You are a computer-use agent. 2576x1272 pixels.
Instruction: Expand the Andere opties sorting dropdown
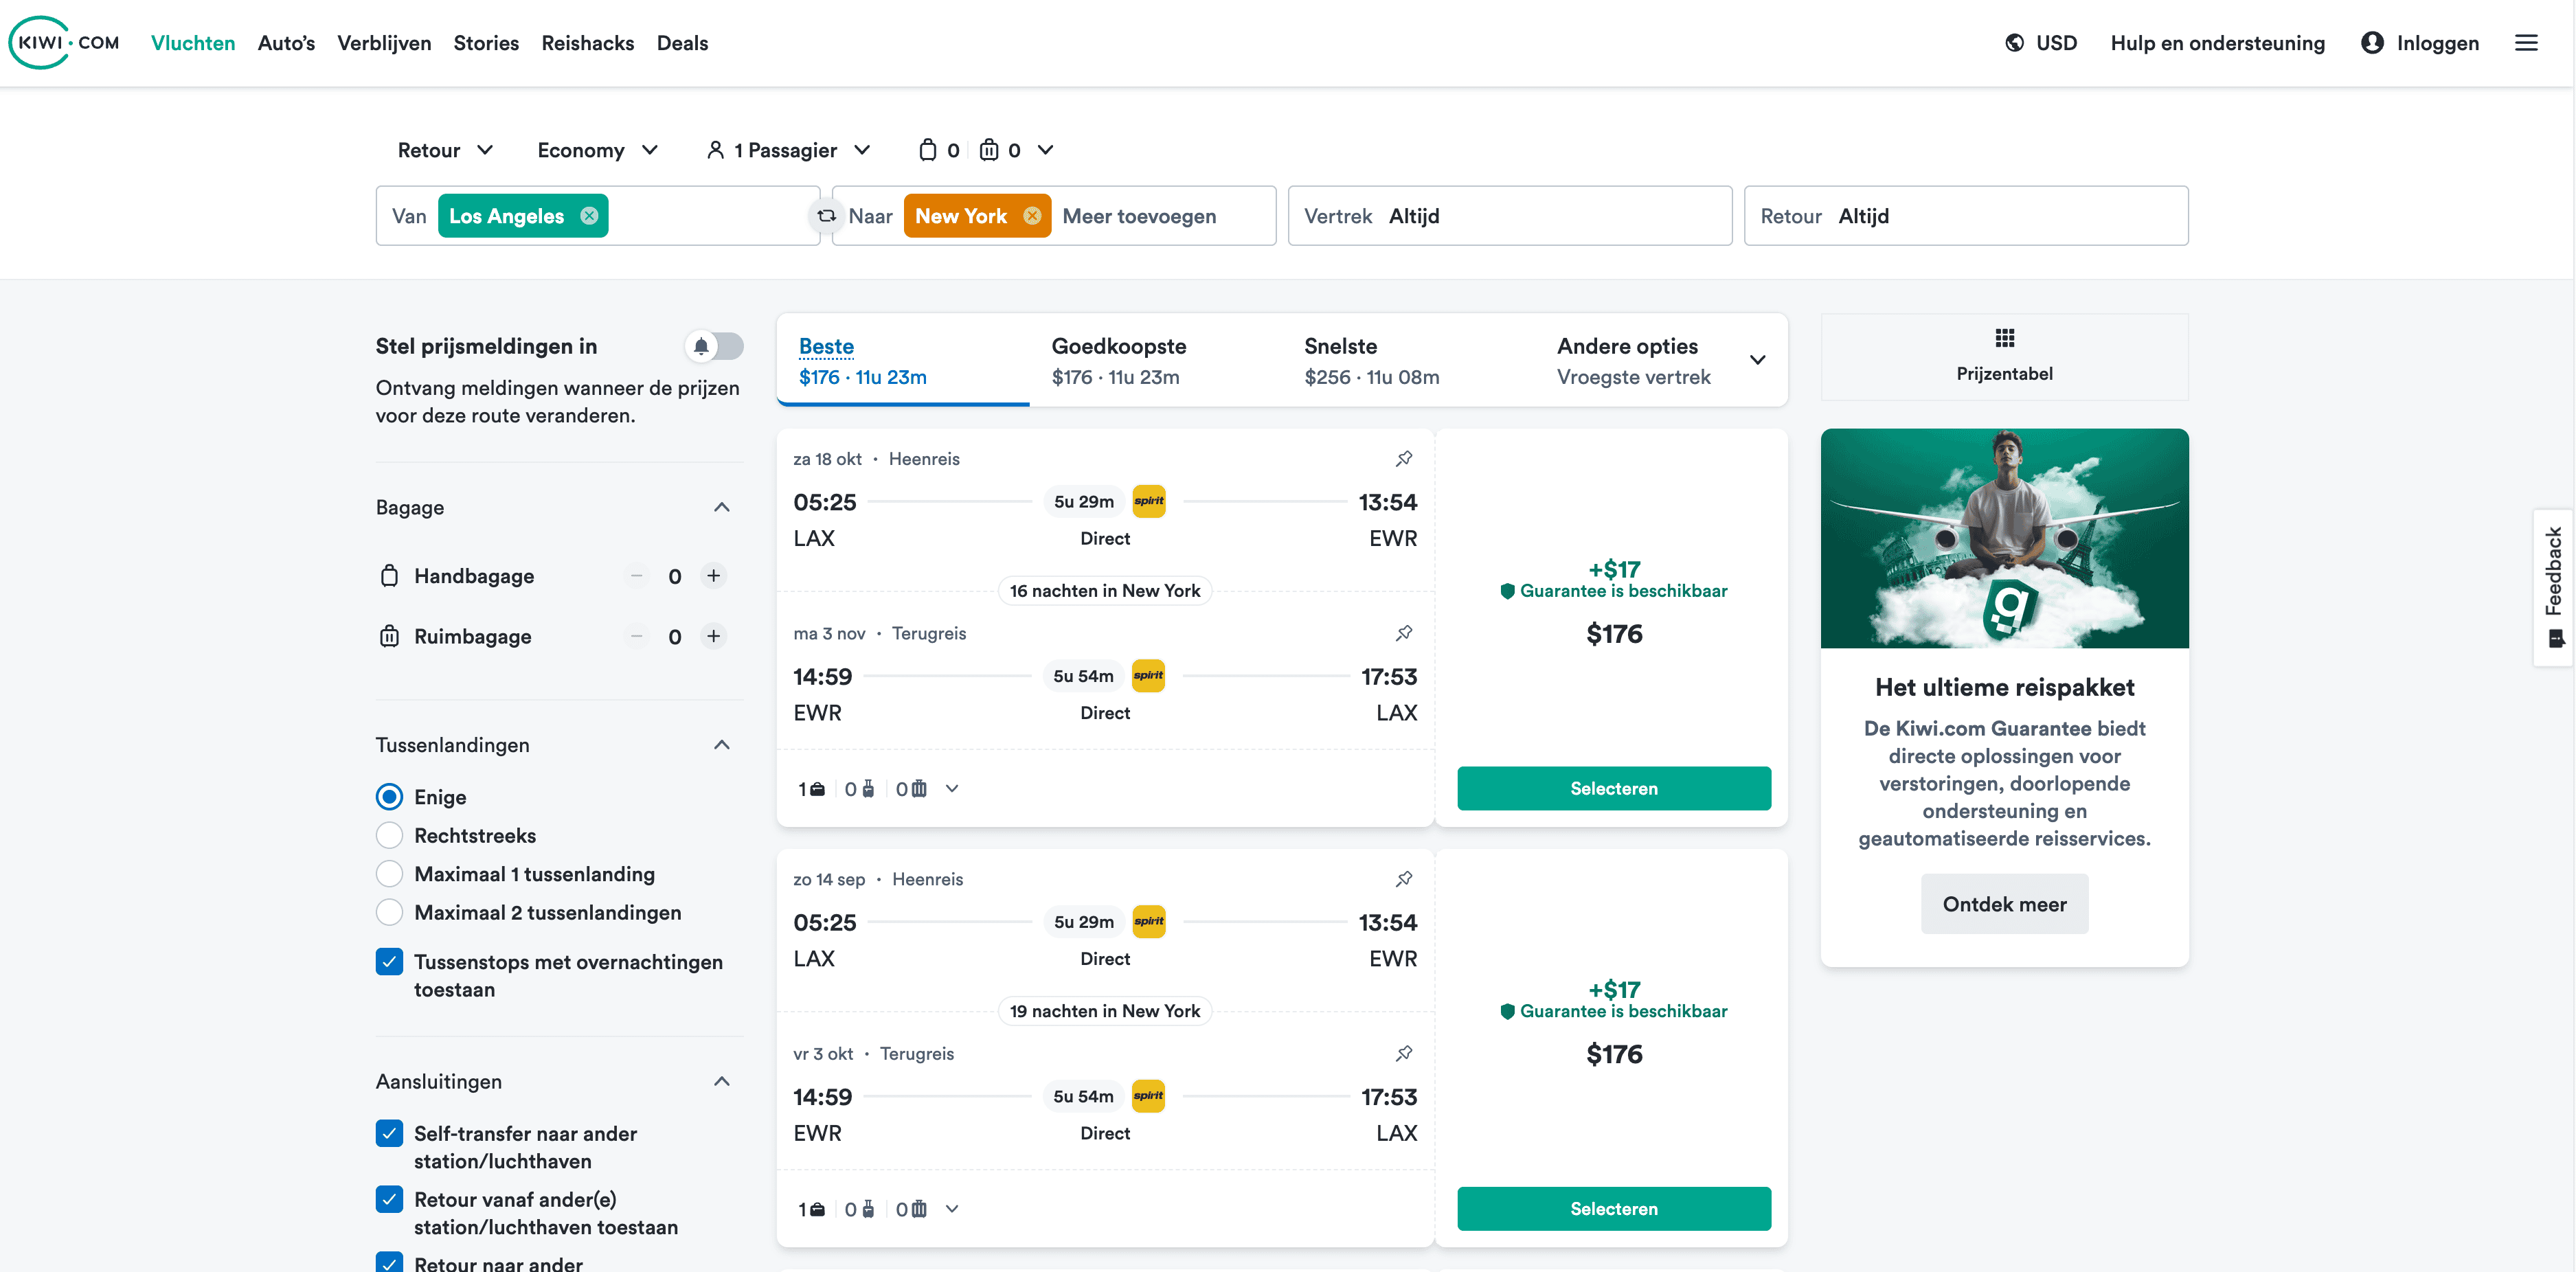(x=1756, y=360)
